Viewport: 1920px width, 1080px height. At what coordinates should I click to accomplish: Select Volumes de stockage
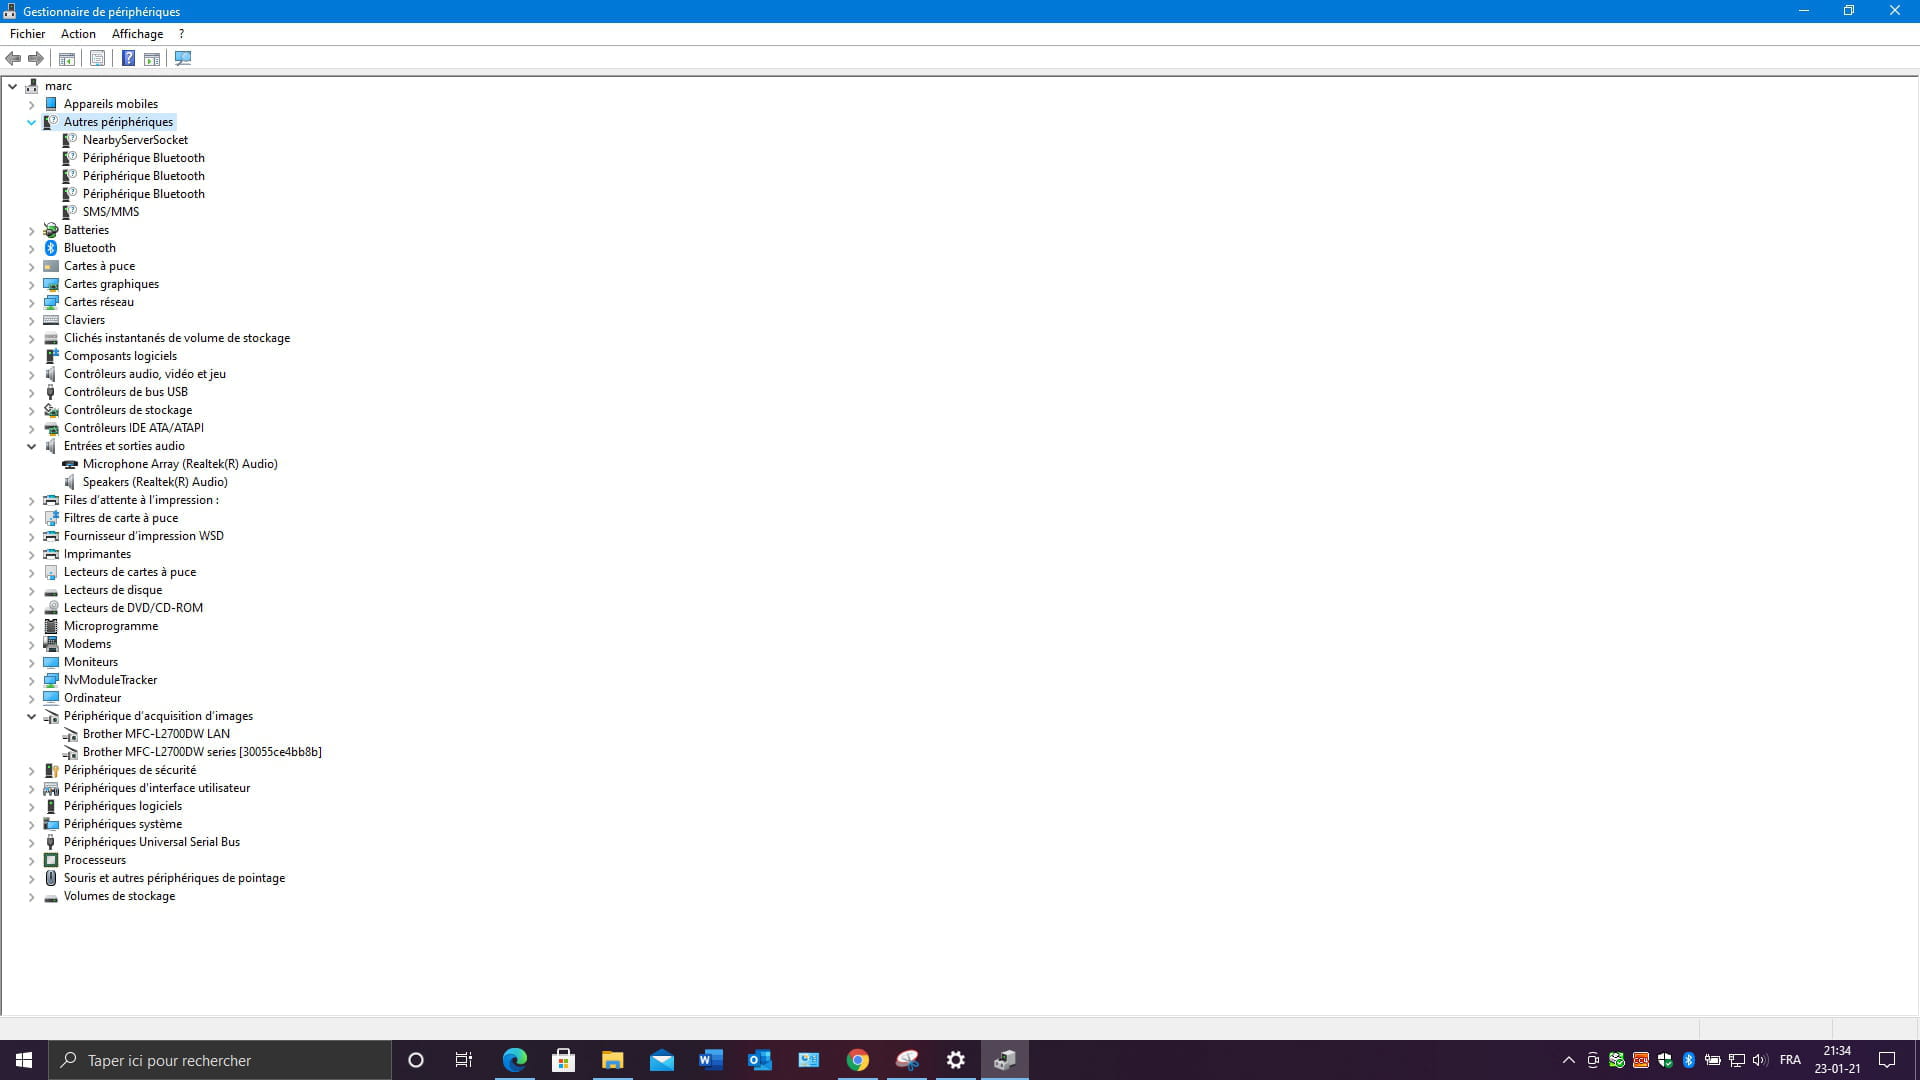click(119, 896)
